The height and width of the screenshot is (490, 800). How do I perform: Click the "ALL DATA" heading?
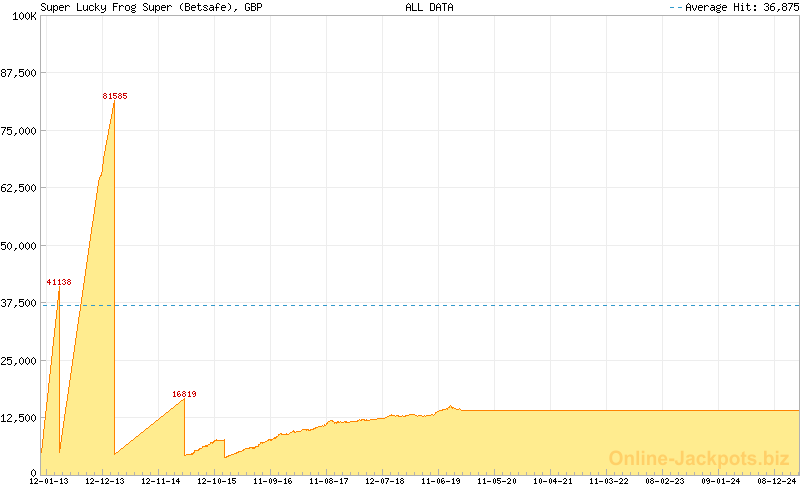429,7
